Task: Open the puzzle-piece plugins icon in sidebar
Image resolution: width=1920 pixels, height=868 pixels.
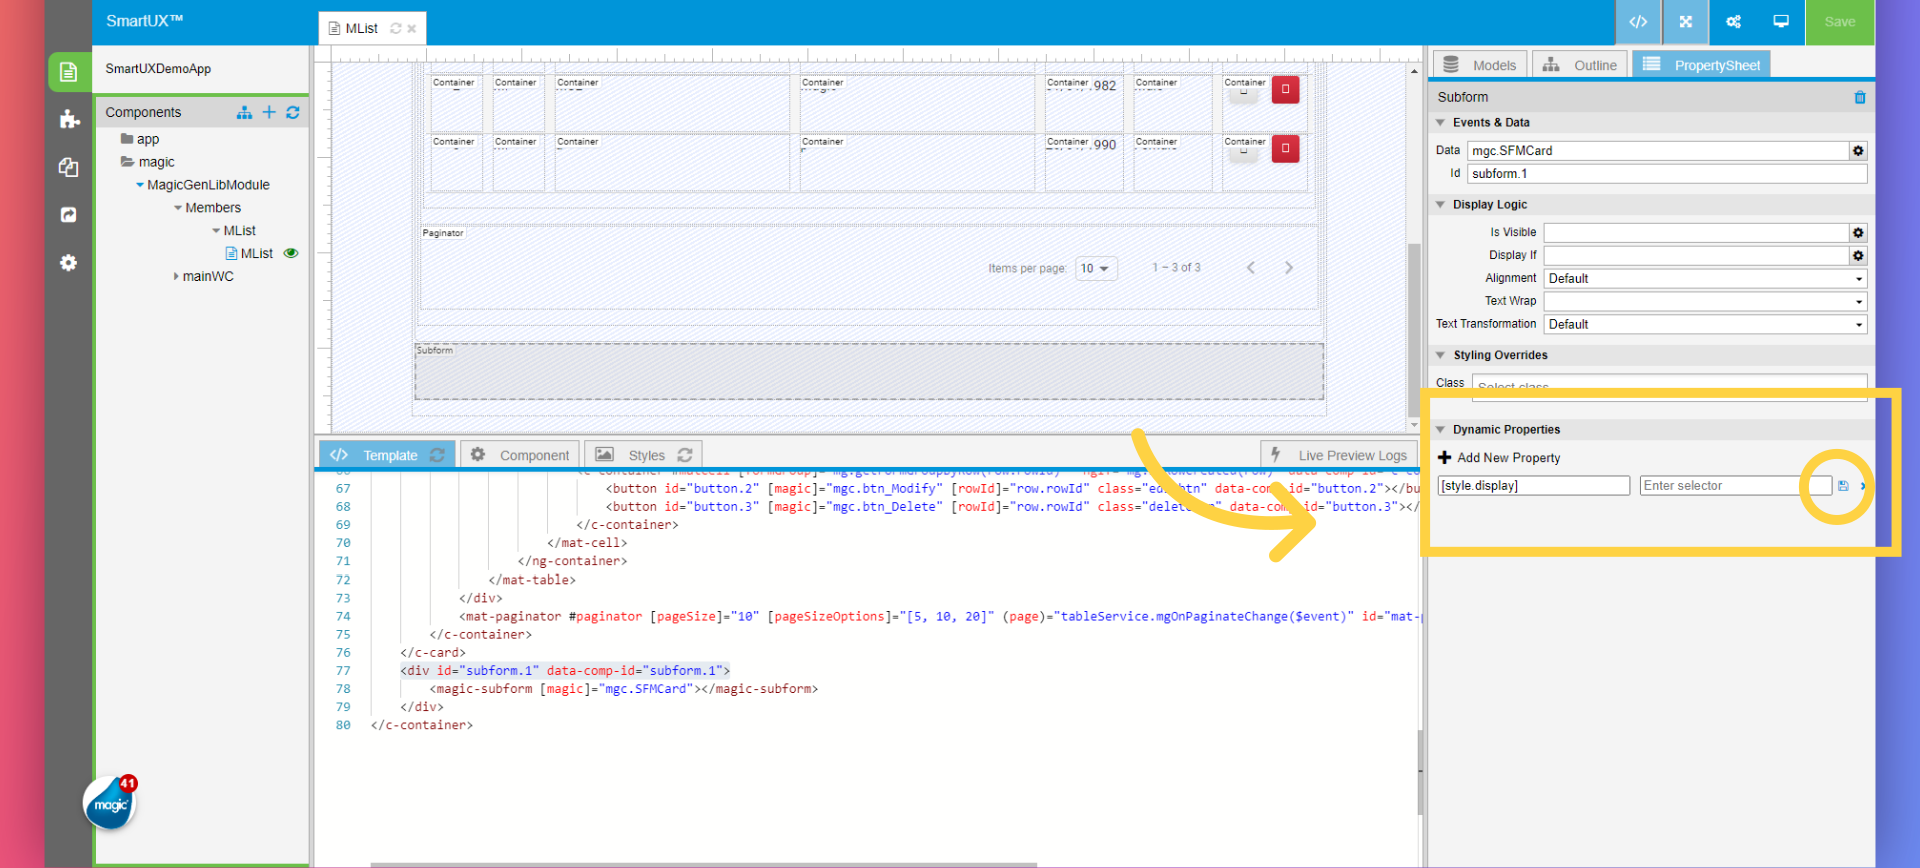Action: coord(68,120)
